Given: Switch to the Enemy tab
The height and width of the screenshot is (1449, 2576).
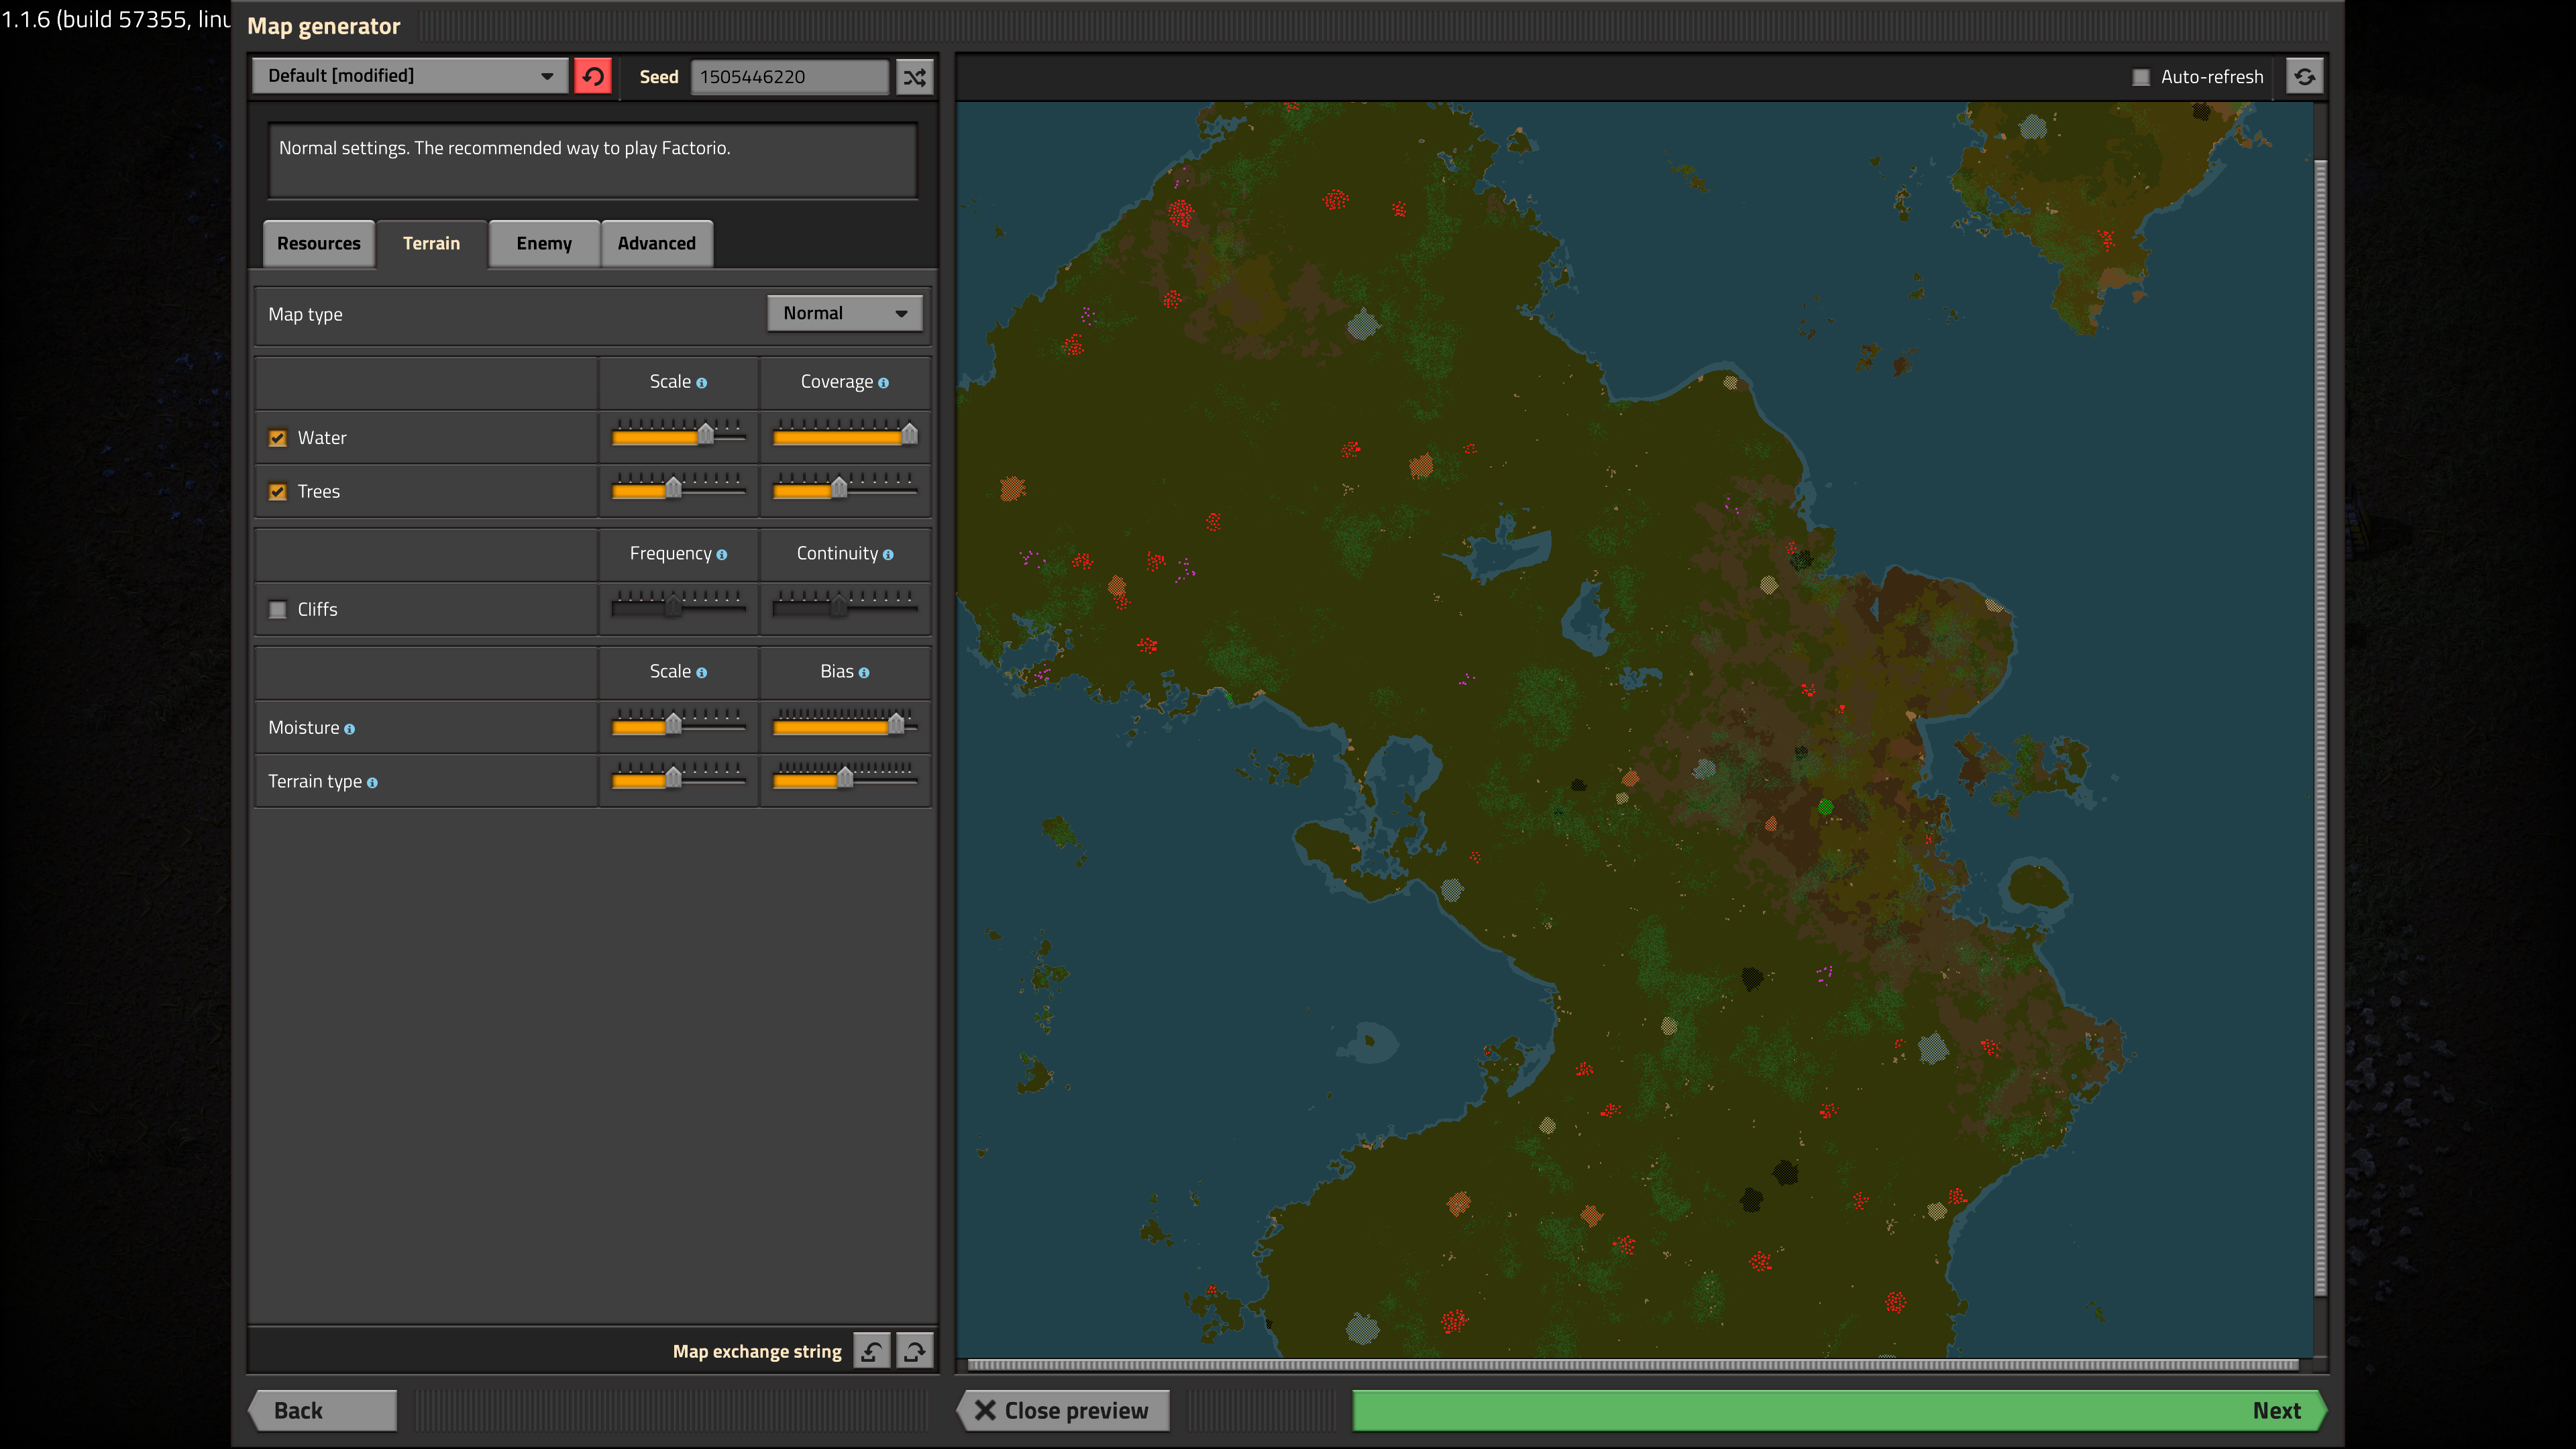Looking at the screenshot, I should [x=544, y=243].
